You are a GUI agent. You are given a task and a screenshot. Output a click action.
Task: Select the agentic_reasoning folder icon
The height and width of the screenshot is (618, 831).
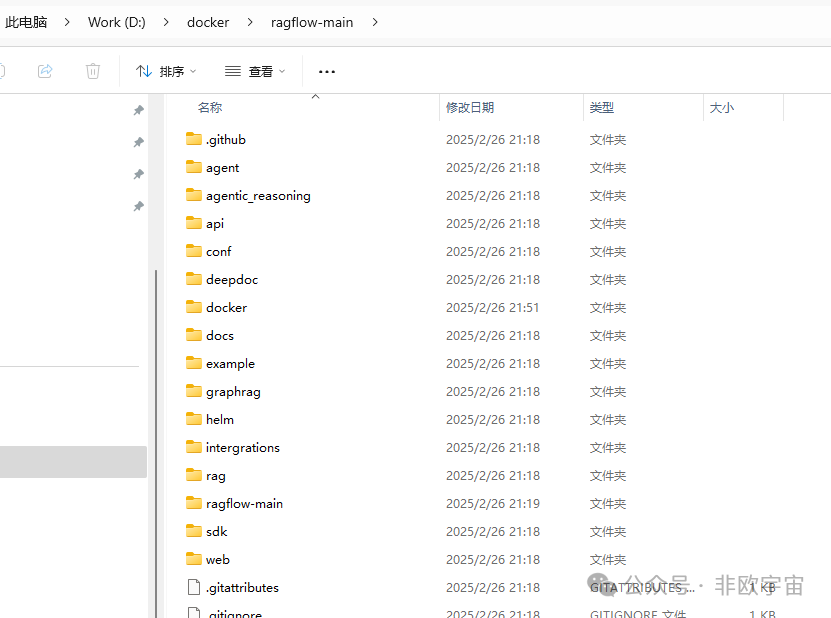[x=194, y=195]
